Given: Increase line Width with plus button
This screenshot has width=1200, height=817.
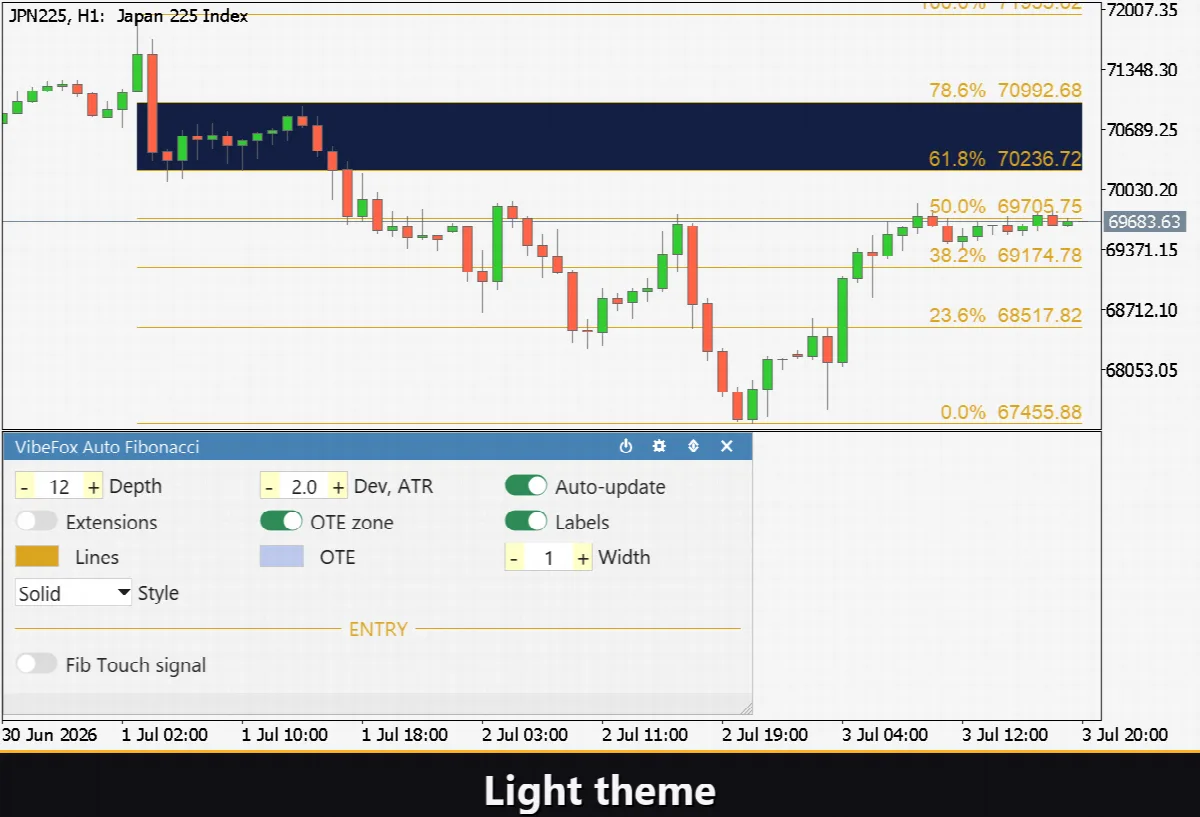Looking at the screenshot, I should pos(583,558).
